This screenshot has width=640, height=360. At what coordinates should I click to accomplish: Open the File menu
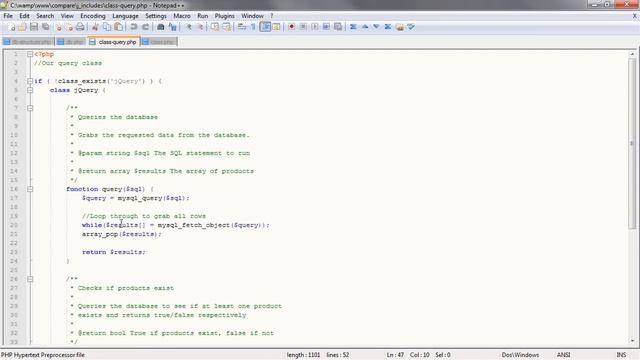pos(8,16)
